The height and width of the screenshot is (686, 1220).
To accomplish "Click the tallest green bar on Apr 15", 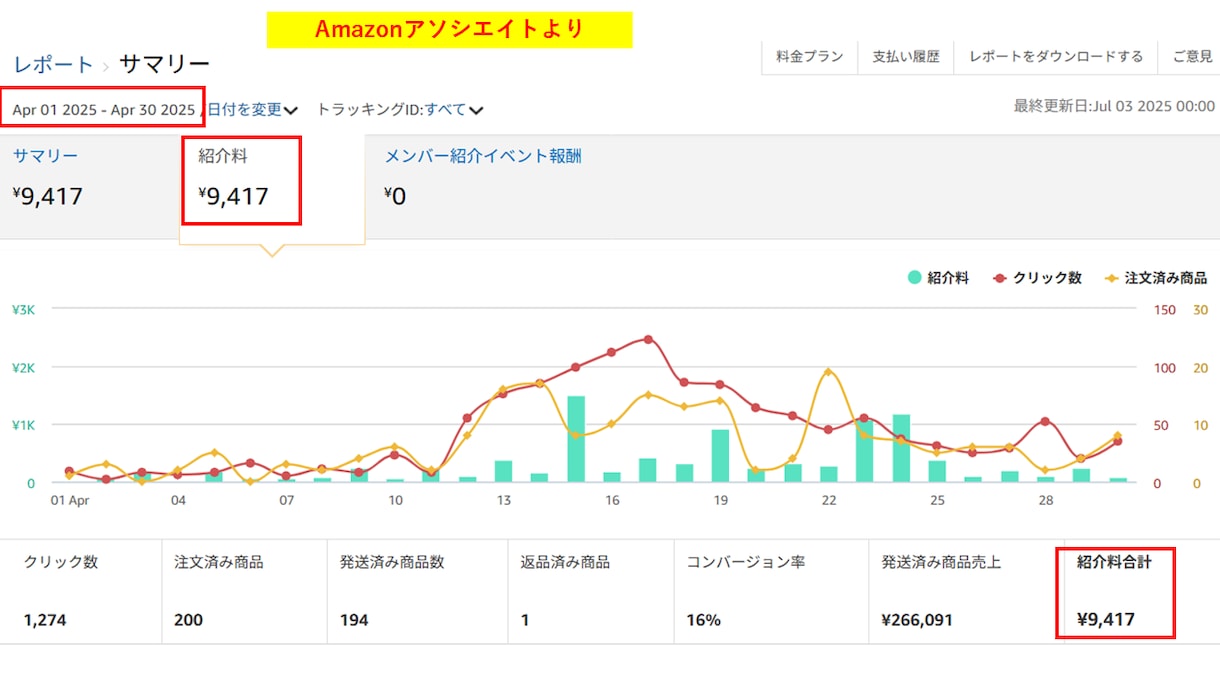I will pyautogui.click(x=576, y=439).
